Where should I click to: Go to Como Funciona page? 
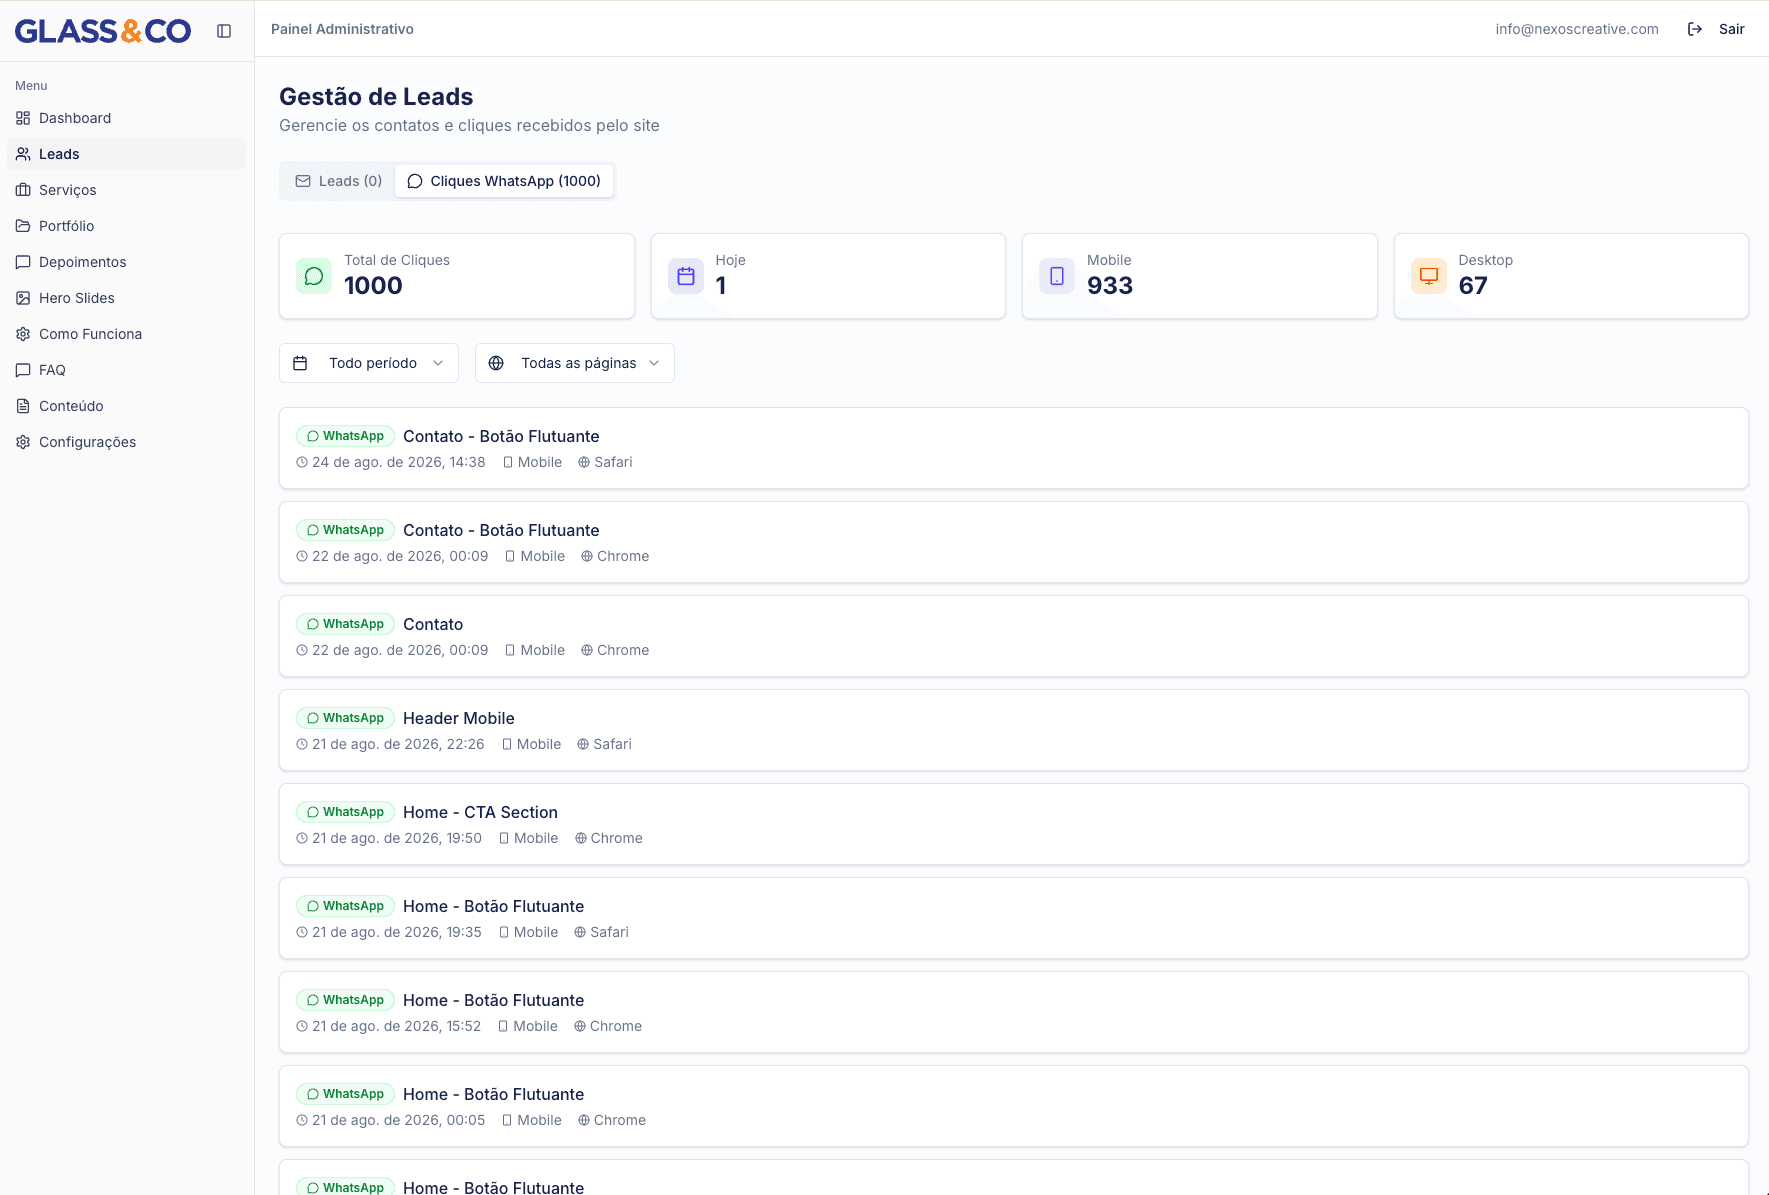(126, 334)
